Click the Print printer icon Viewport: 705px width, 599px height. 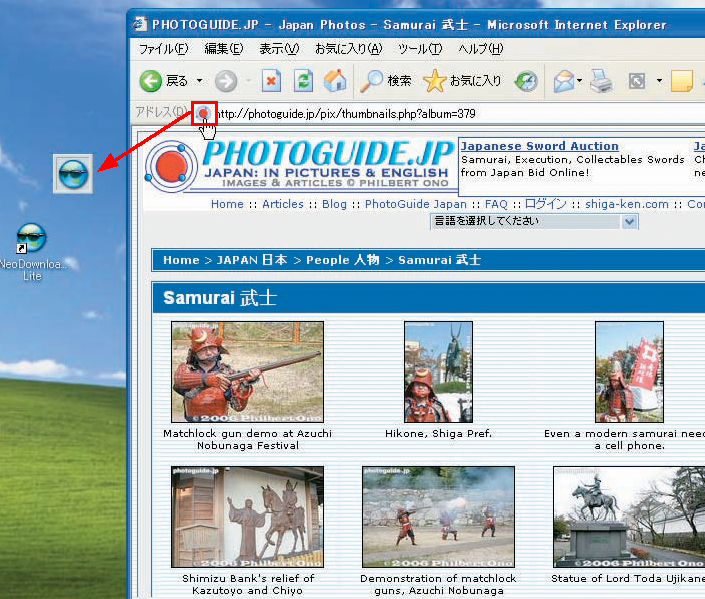pos(601,81)
